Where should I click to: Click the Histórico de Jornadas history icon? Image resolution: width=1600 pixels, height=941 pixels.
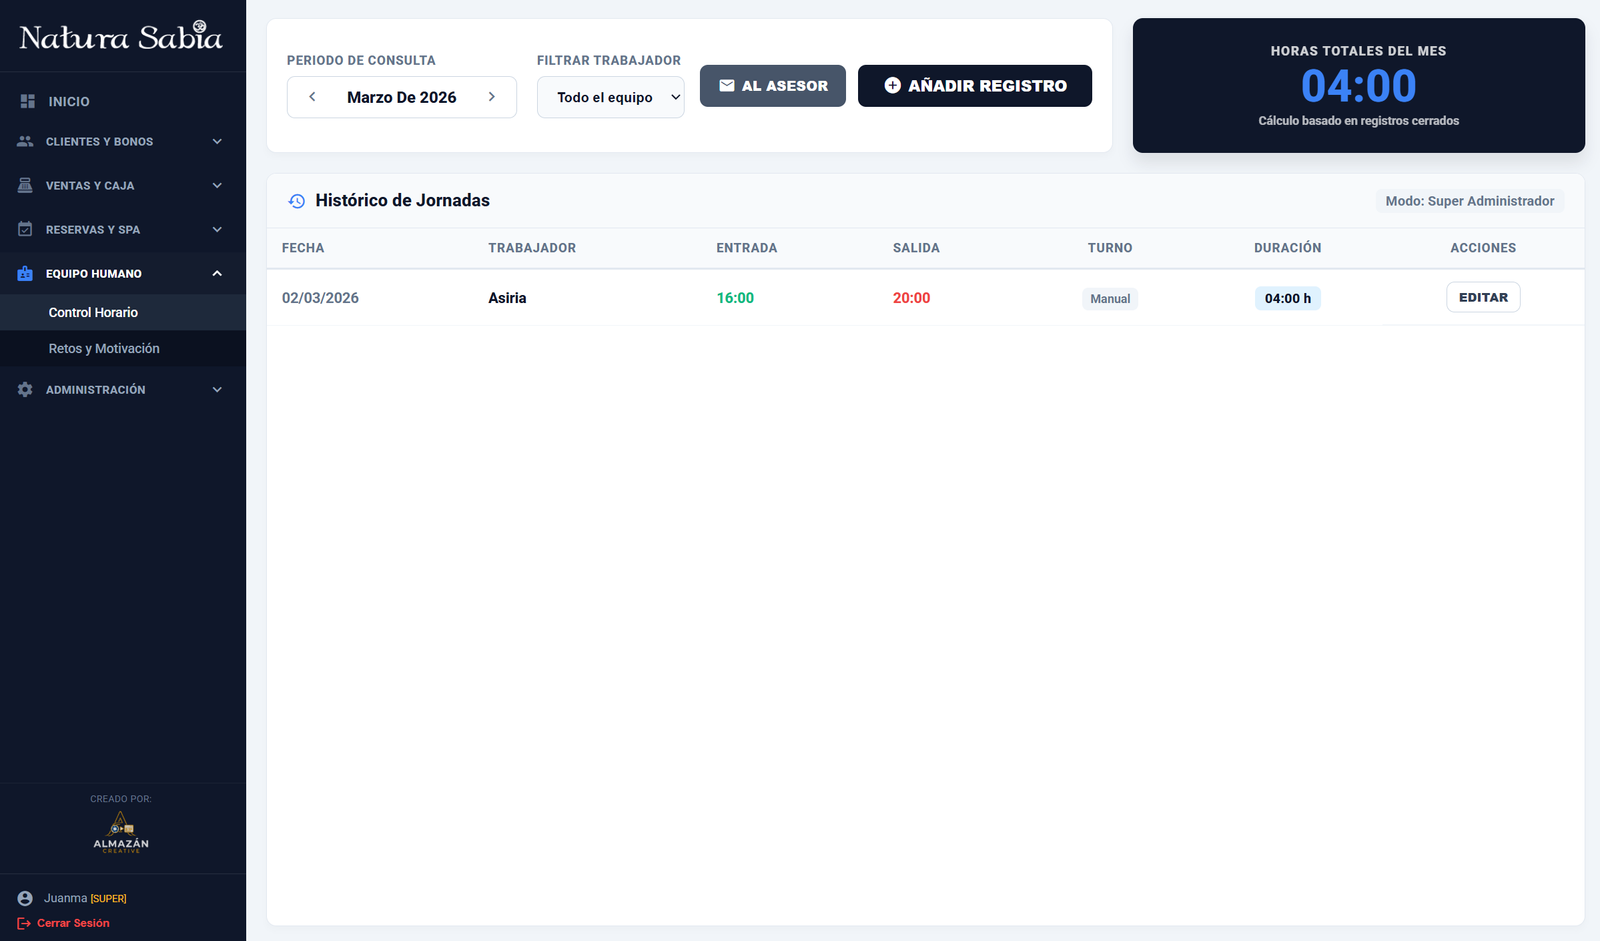[x=297, y=201]
